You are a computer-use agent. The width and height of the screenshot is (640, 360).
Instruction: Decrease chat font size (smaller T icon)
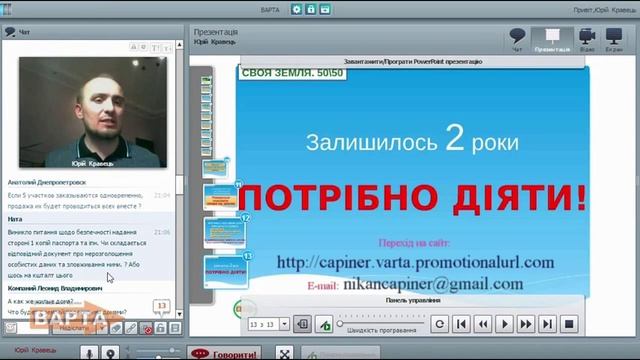click(167, 48)
